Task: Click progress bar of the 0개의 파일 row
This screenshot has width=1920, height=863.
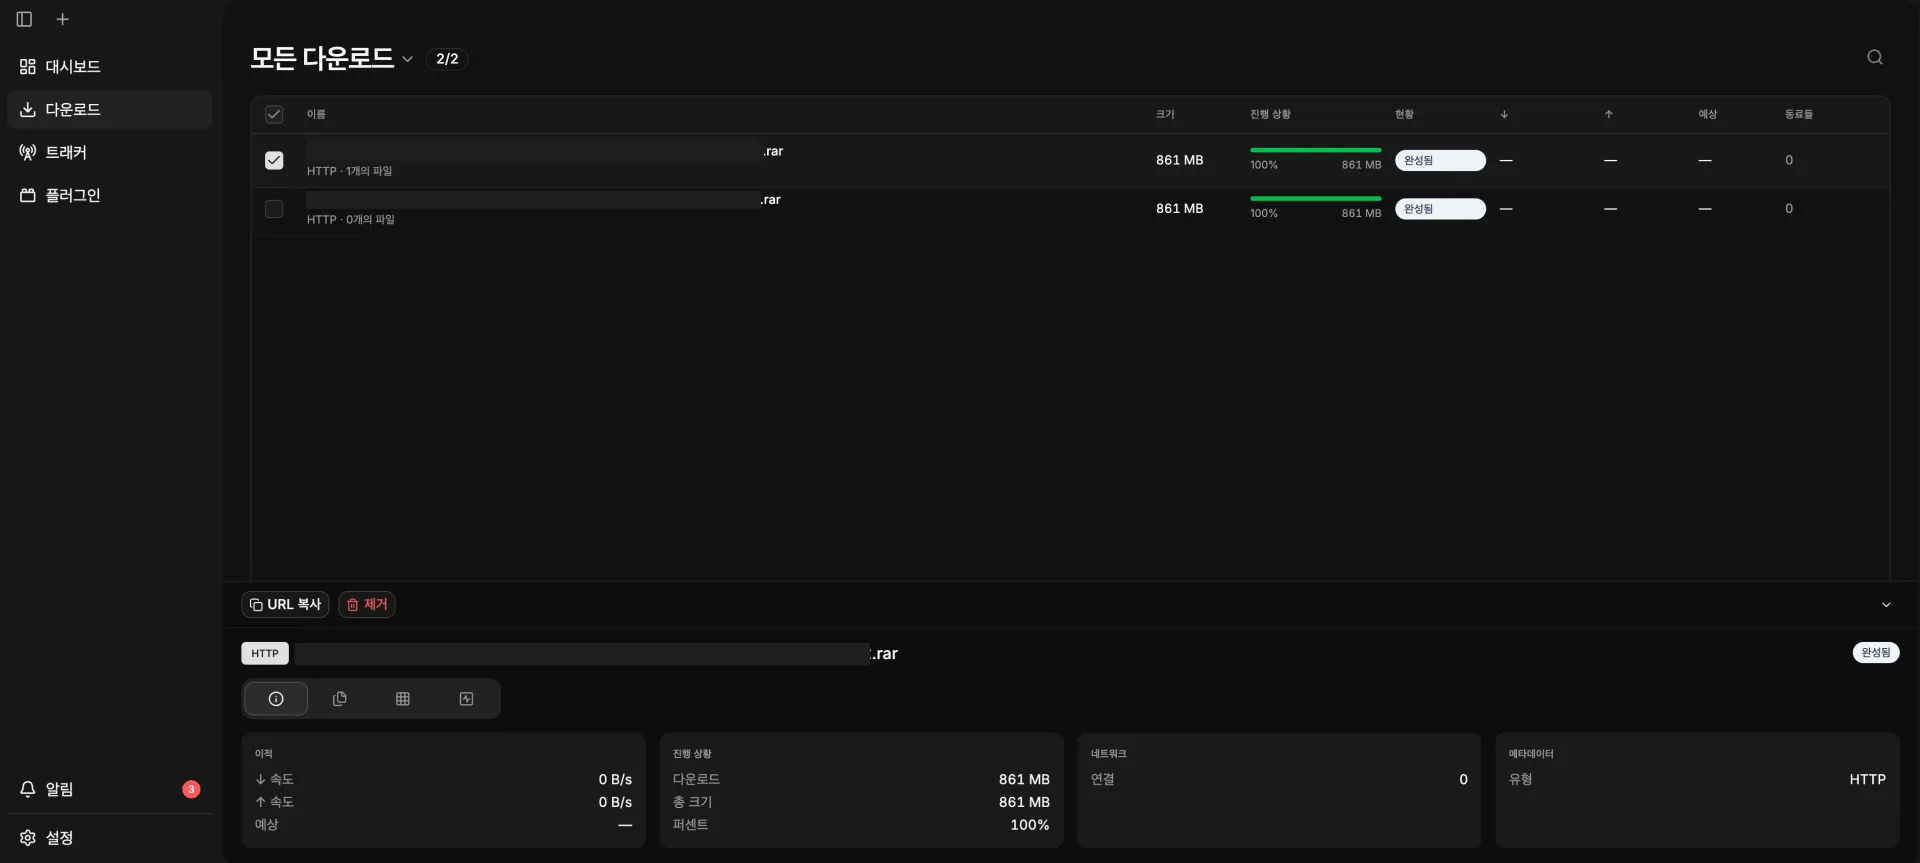Action: tap(1315, 199)
